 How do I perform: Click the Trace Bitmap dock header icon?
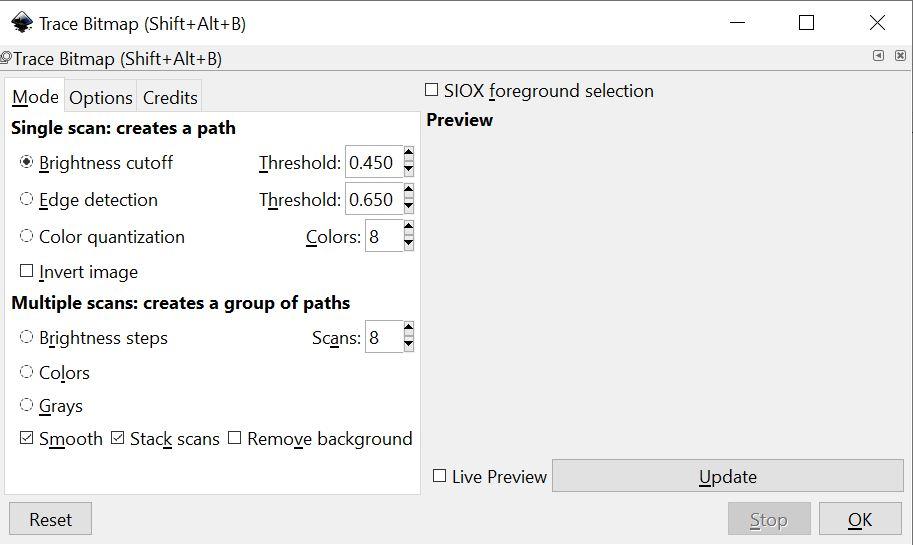(6, 59)
